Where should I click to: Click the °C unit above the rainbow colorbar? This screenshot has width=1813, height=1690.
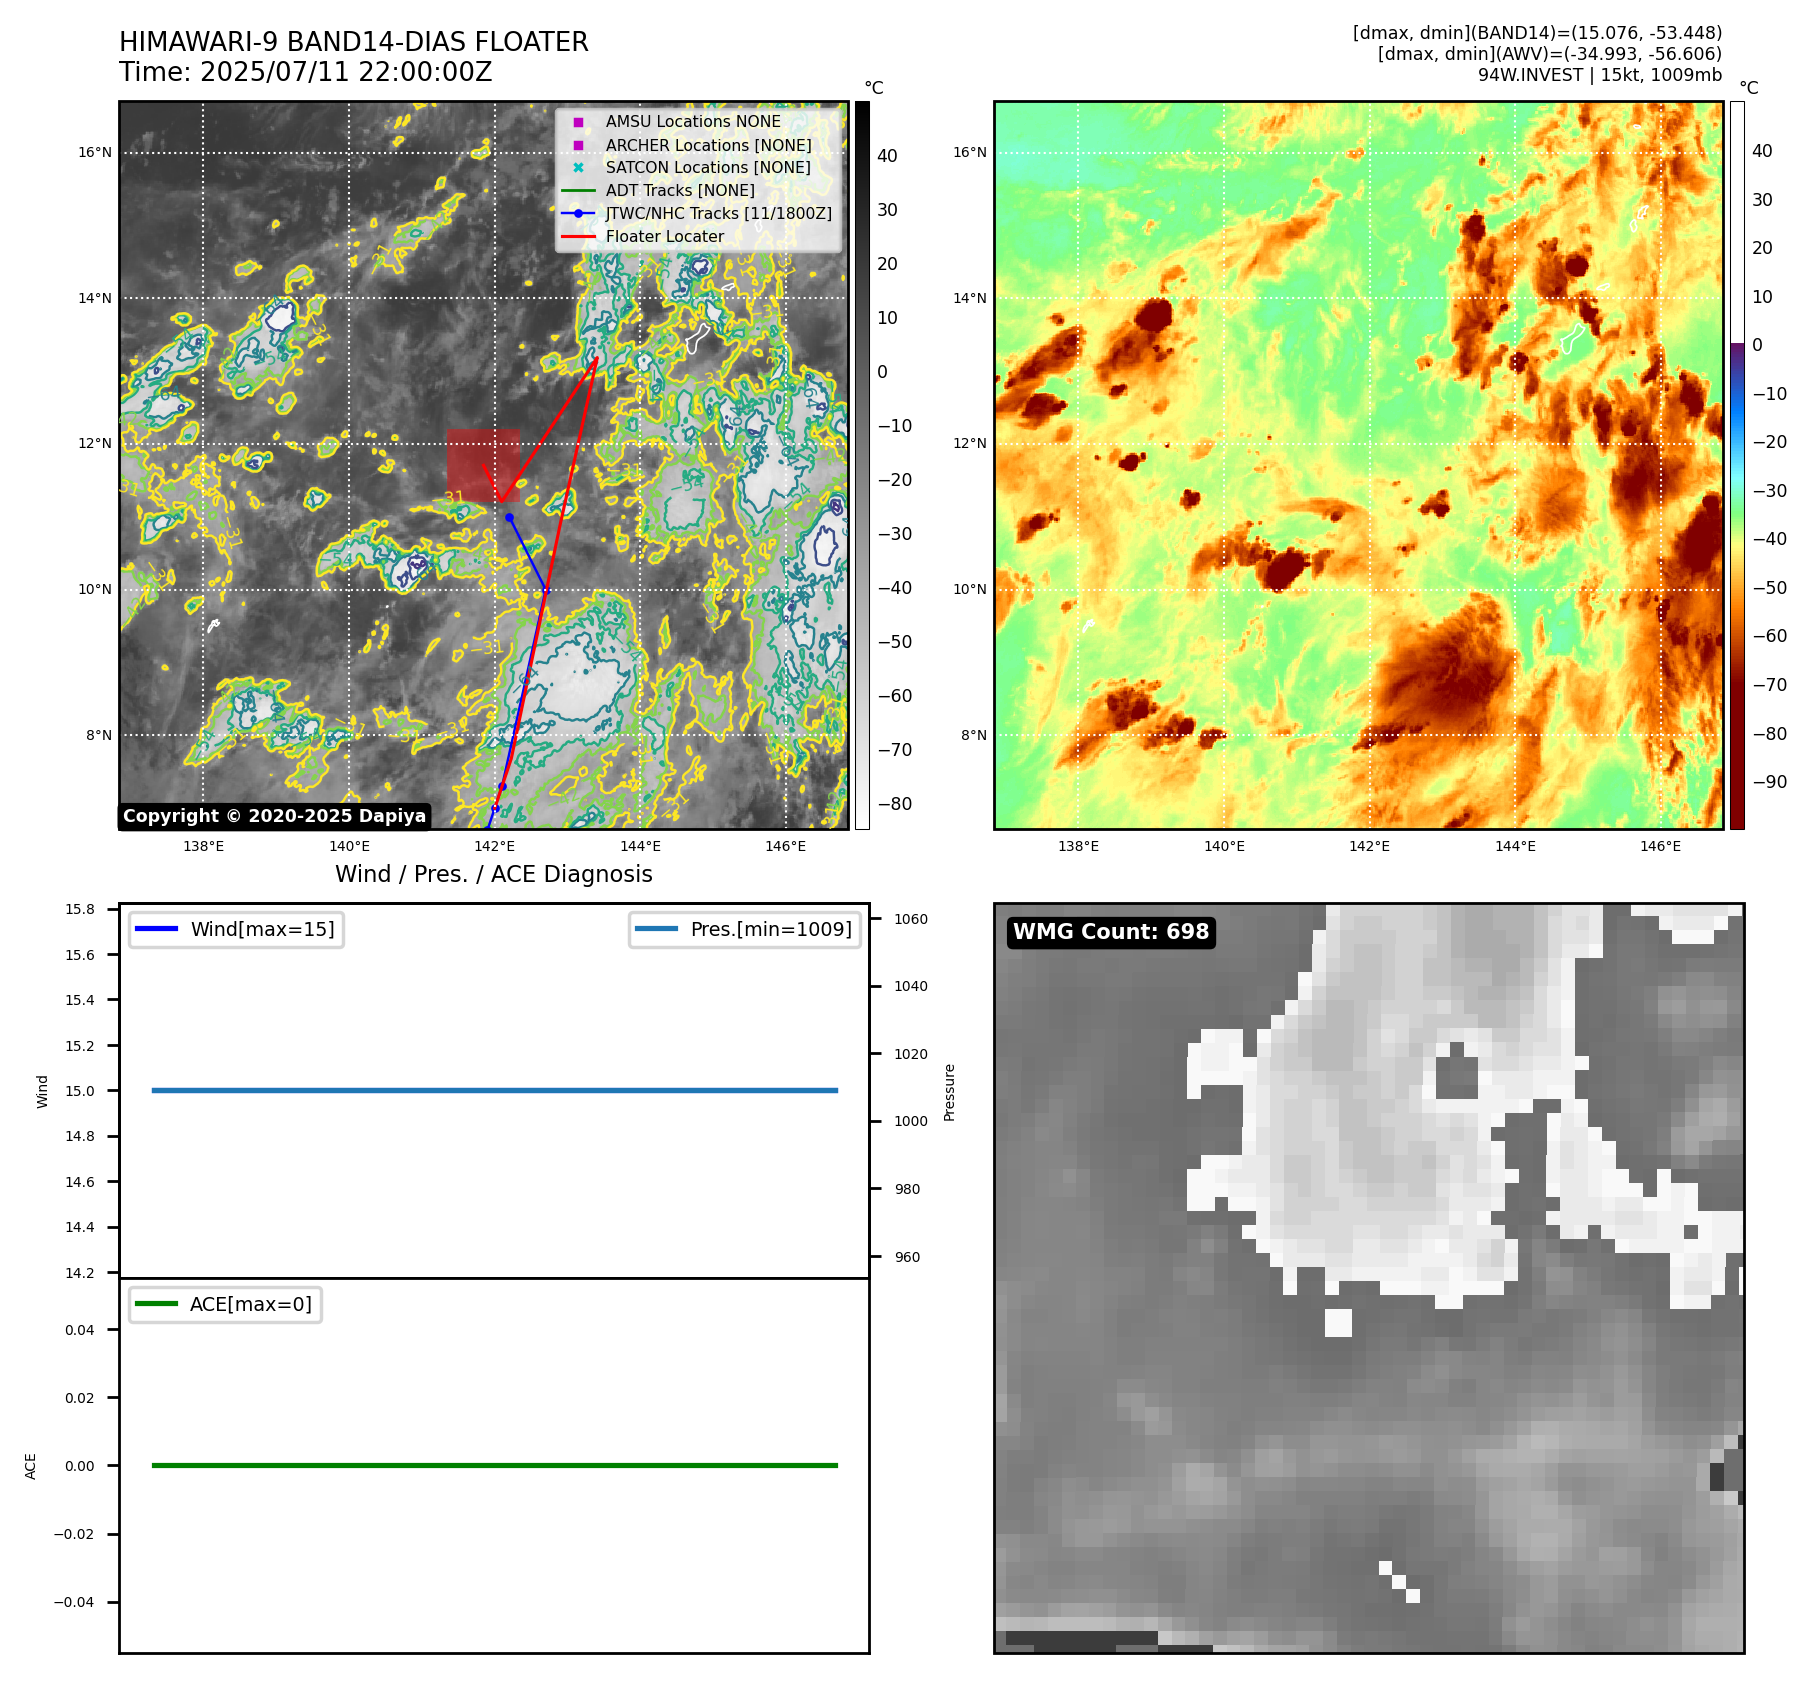pyautogui.click(x=1749, y=88)
